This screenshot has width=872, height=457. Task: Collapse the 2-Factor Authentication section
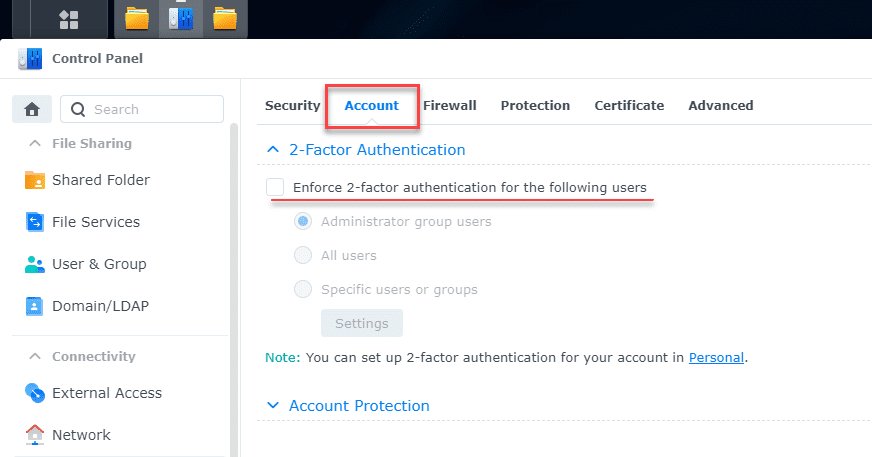(272, 150)
